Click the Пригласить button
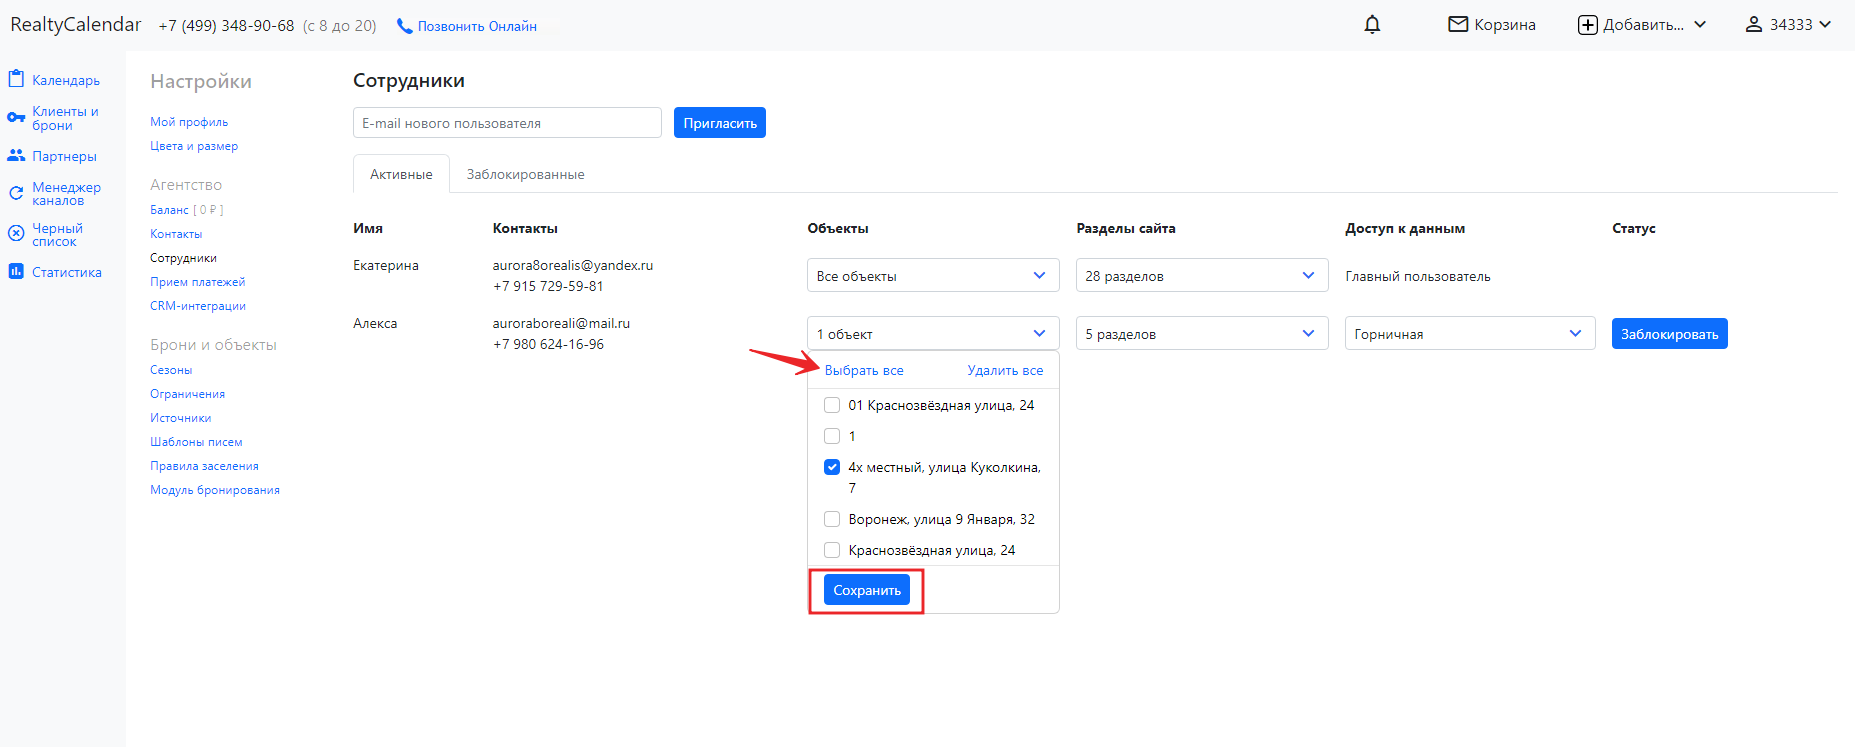The height and width of the screenshot is (747, 1855). 720,123
